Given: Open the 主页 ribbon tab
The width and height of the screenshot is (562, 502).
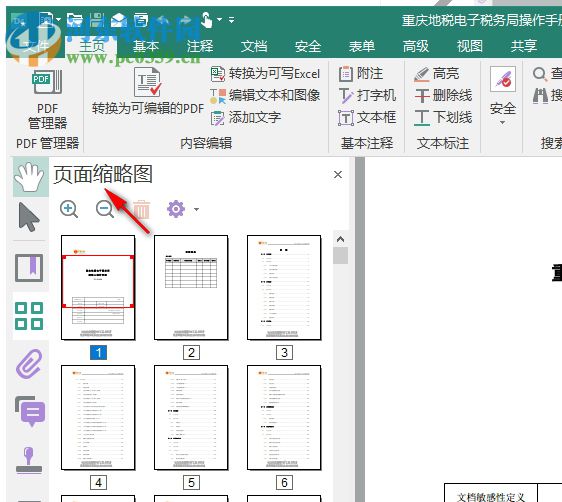Looking at the screenshot, I should point(91,46).
